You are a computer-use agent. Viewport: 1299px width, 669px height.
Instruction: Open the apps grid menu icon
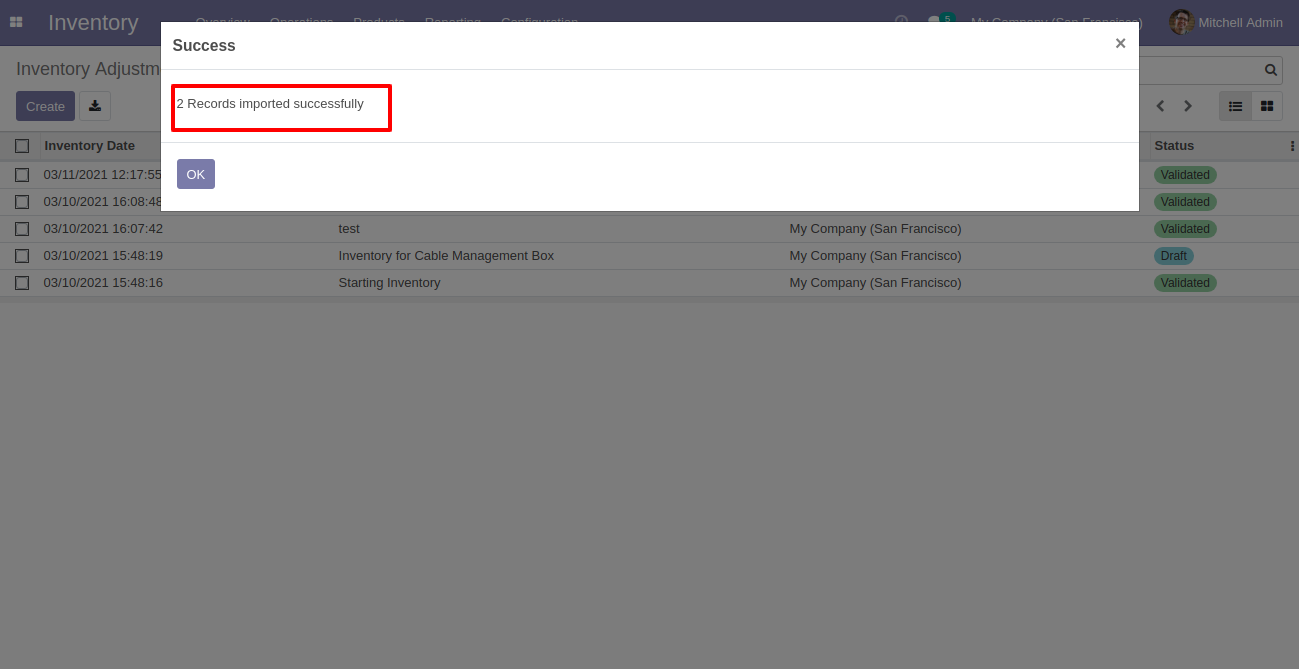[16, 22]
